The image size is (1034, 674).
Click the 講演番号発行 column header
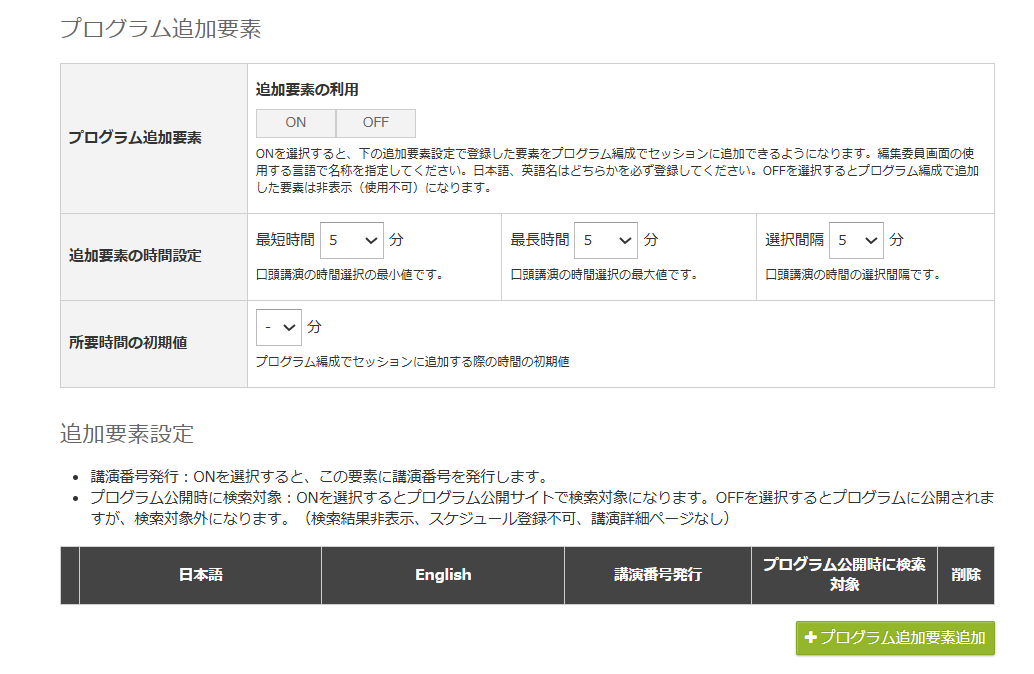coord(655,576)
